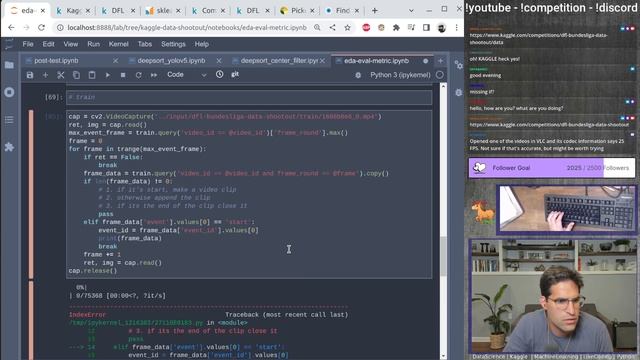The width and height of the screenshot is (640, 360).
Task: Click the Python 3 (ipykernel) kernel name
Action: 400,75
